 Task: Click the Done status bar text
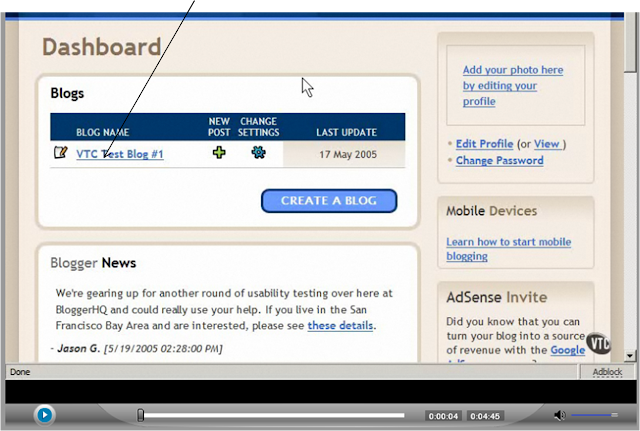20,372
